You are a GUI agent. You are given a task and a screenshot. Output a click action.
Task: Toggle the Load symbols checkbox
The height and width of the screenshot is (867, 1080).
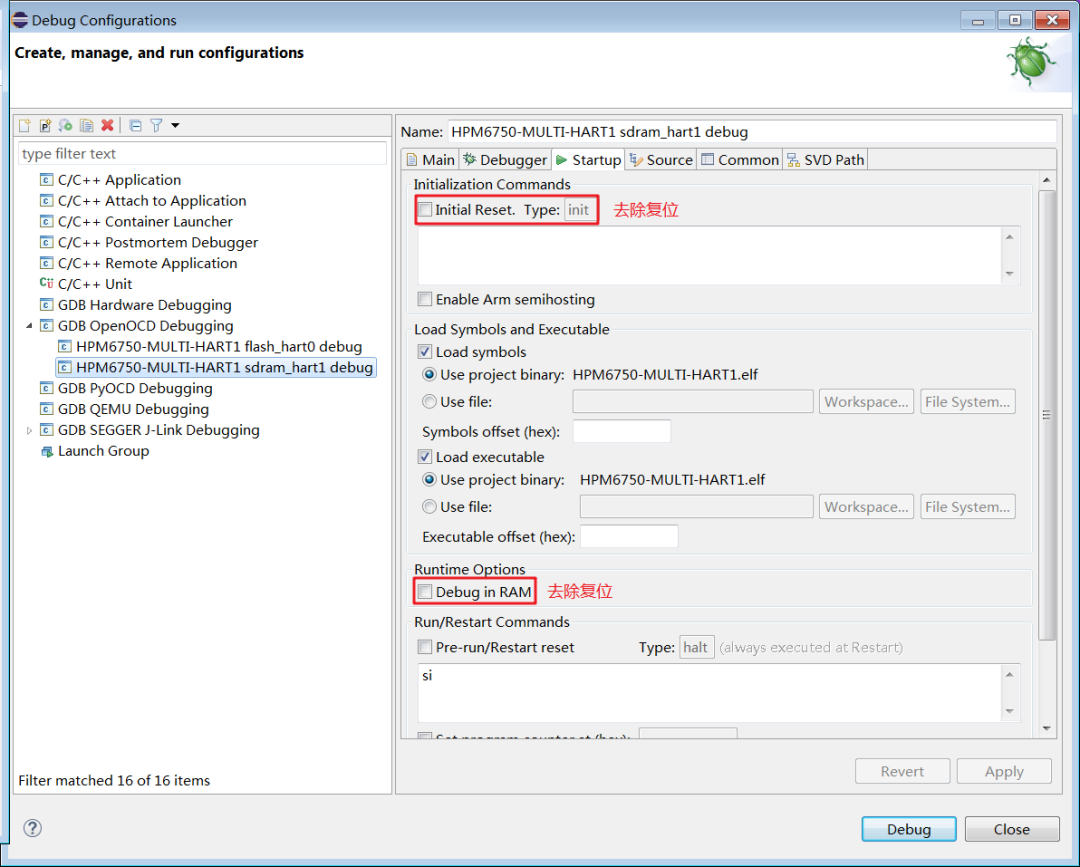[425, 352]
